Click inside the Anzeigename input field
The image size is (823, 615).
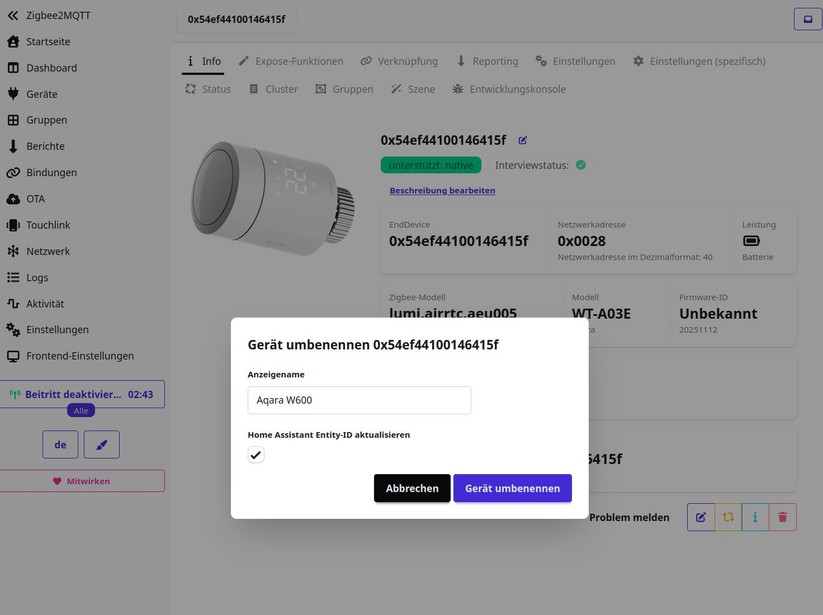click(360, 399)
